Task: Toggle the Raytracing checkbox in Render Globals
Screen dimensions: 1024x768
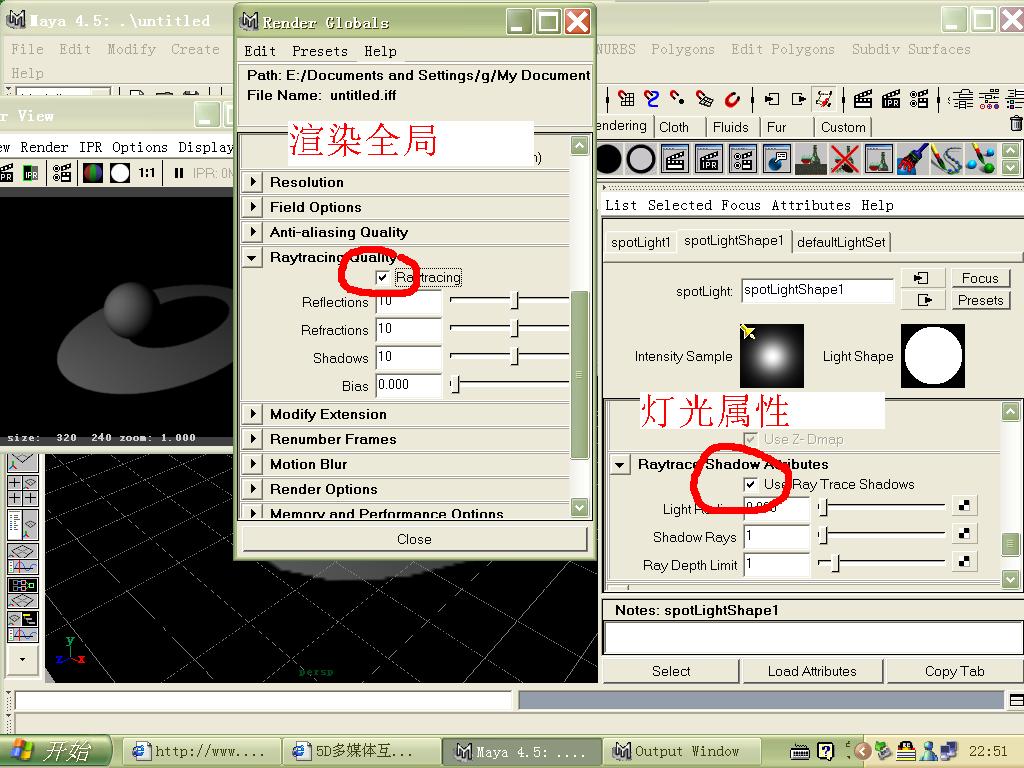Action: pyautogui.click(x=383, y=278)
